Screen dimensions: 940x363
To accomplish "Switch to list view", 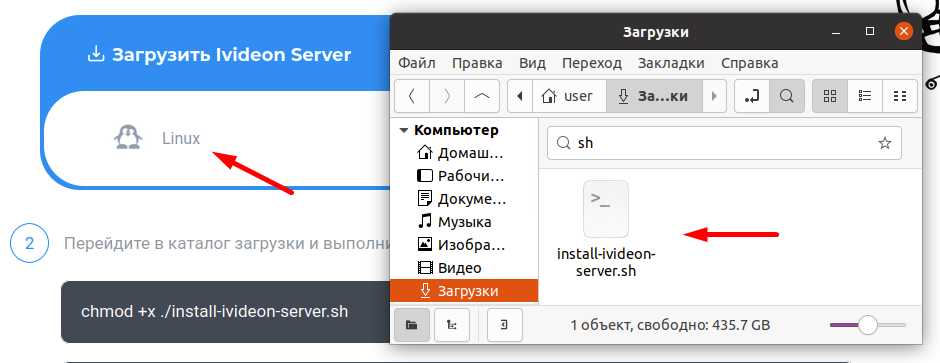I will coord(864,96).
